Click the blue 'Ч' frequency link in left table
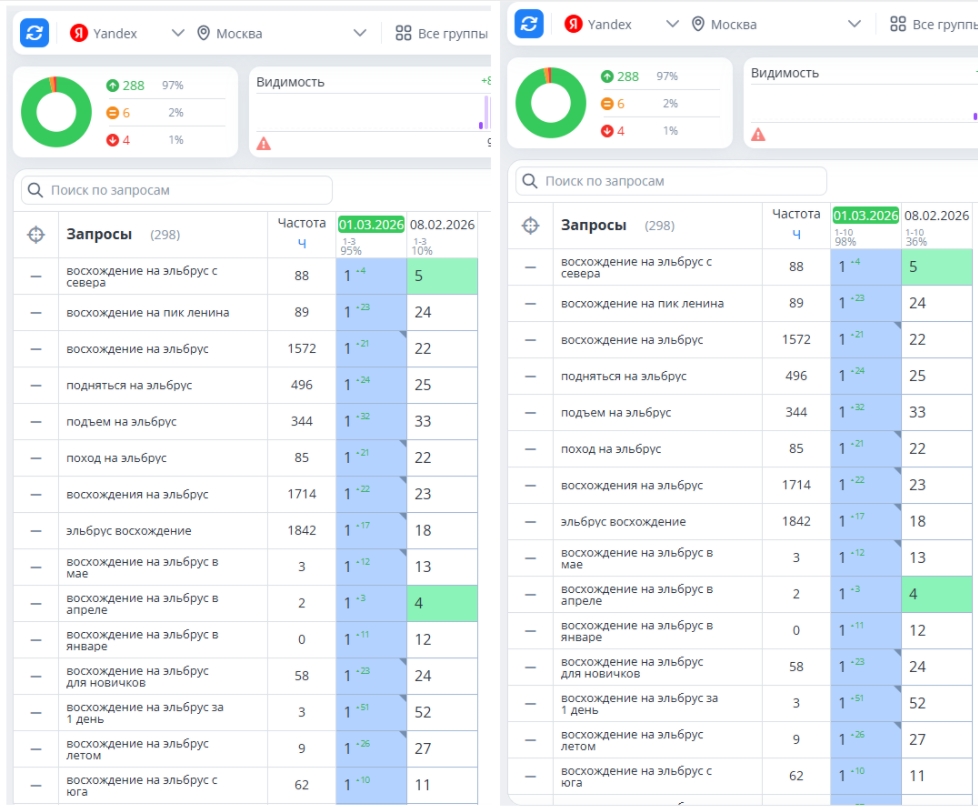The height and width of the screenshot is (810, 978). [302, 242]
